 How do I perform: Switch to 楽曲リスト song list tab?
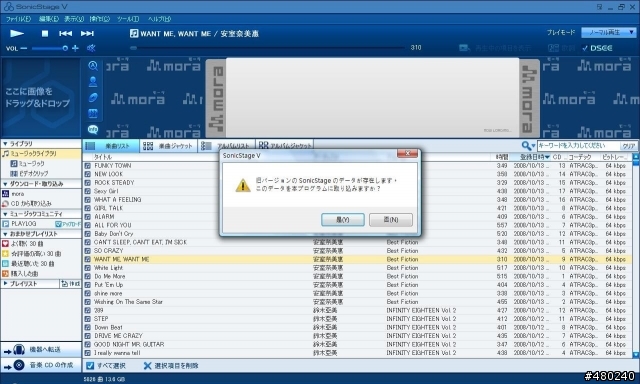coord(111,146)
